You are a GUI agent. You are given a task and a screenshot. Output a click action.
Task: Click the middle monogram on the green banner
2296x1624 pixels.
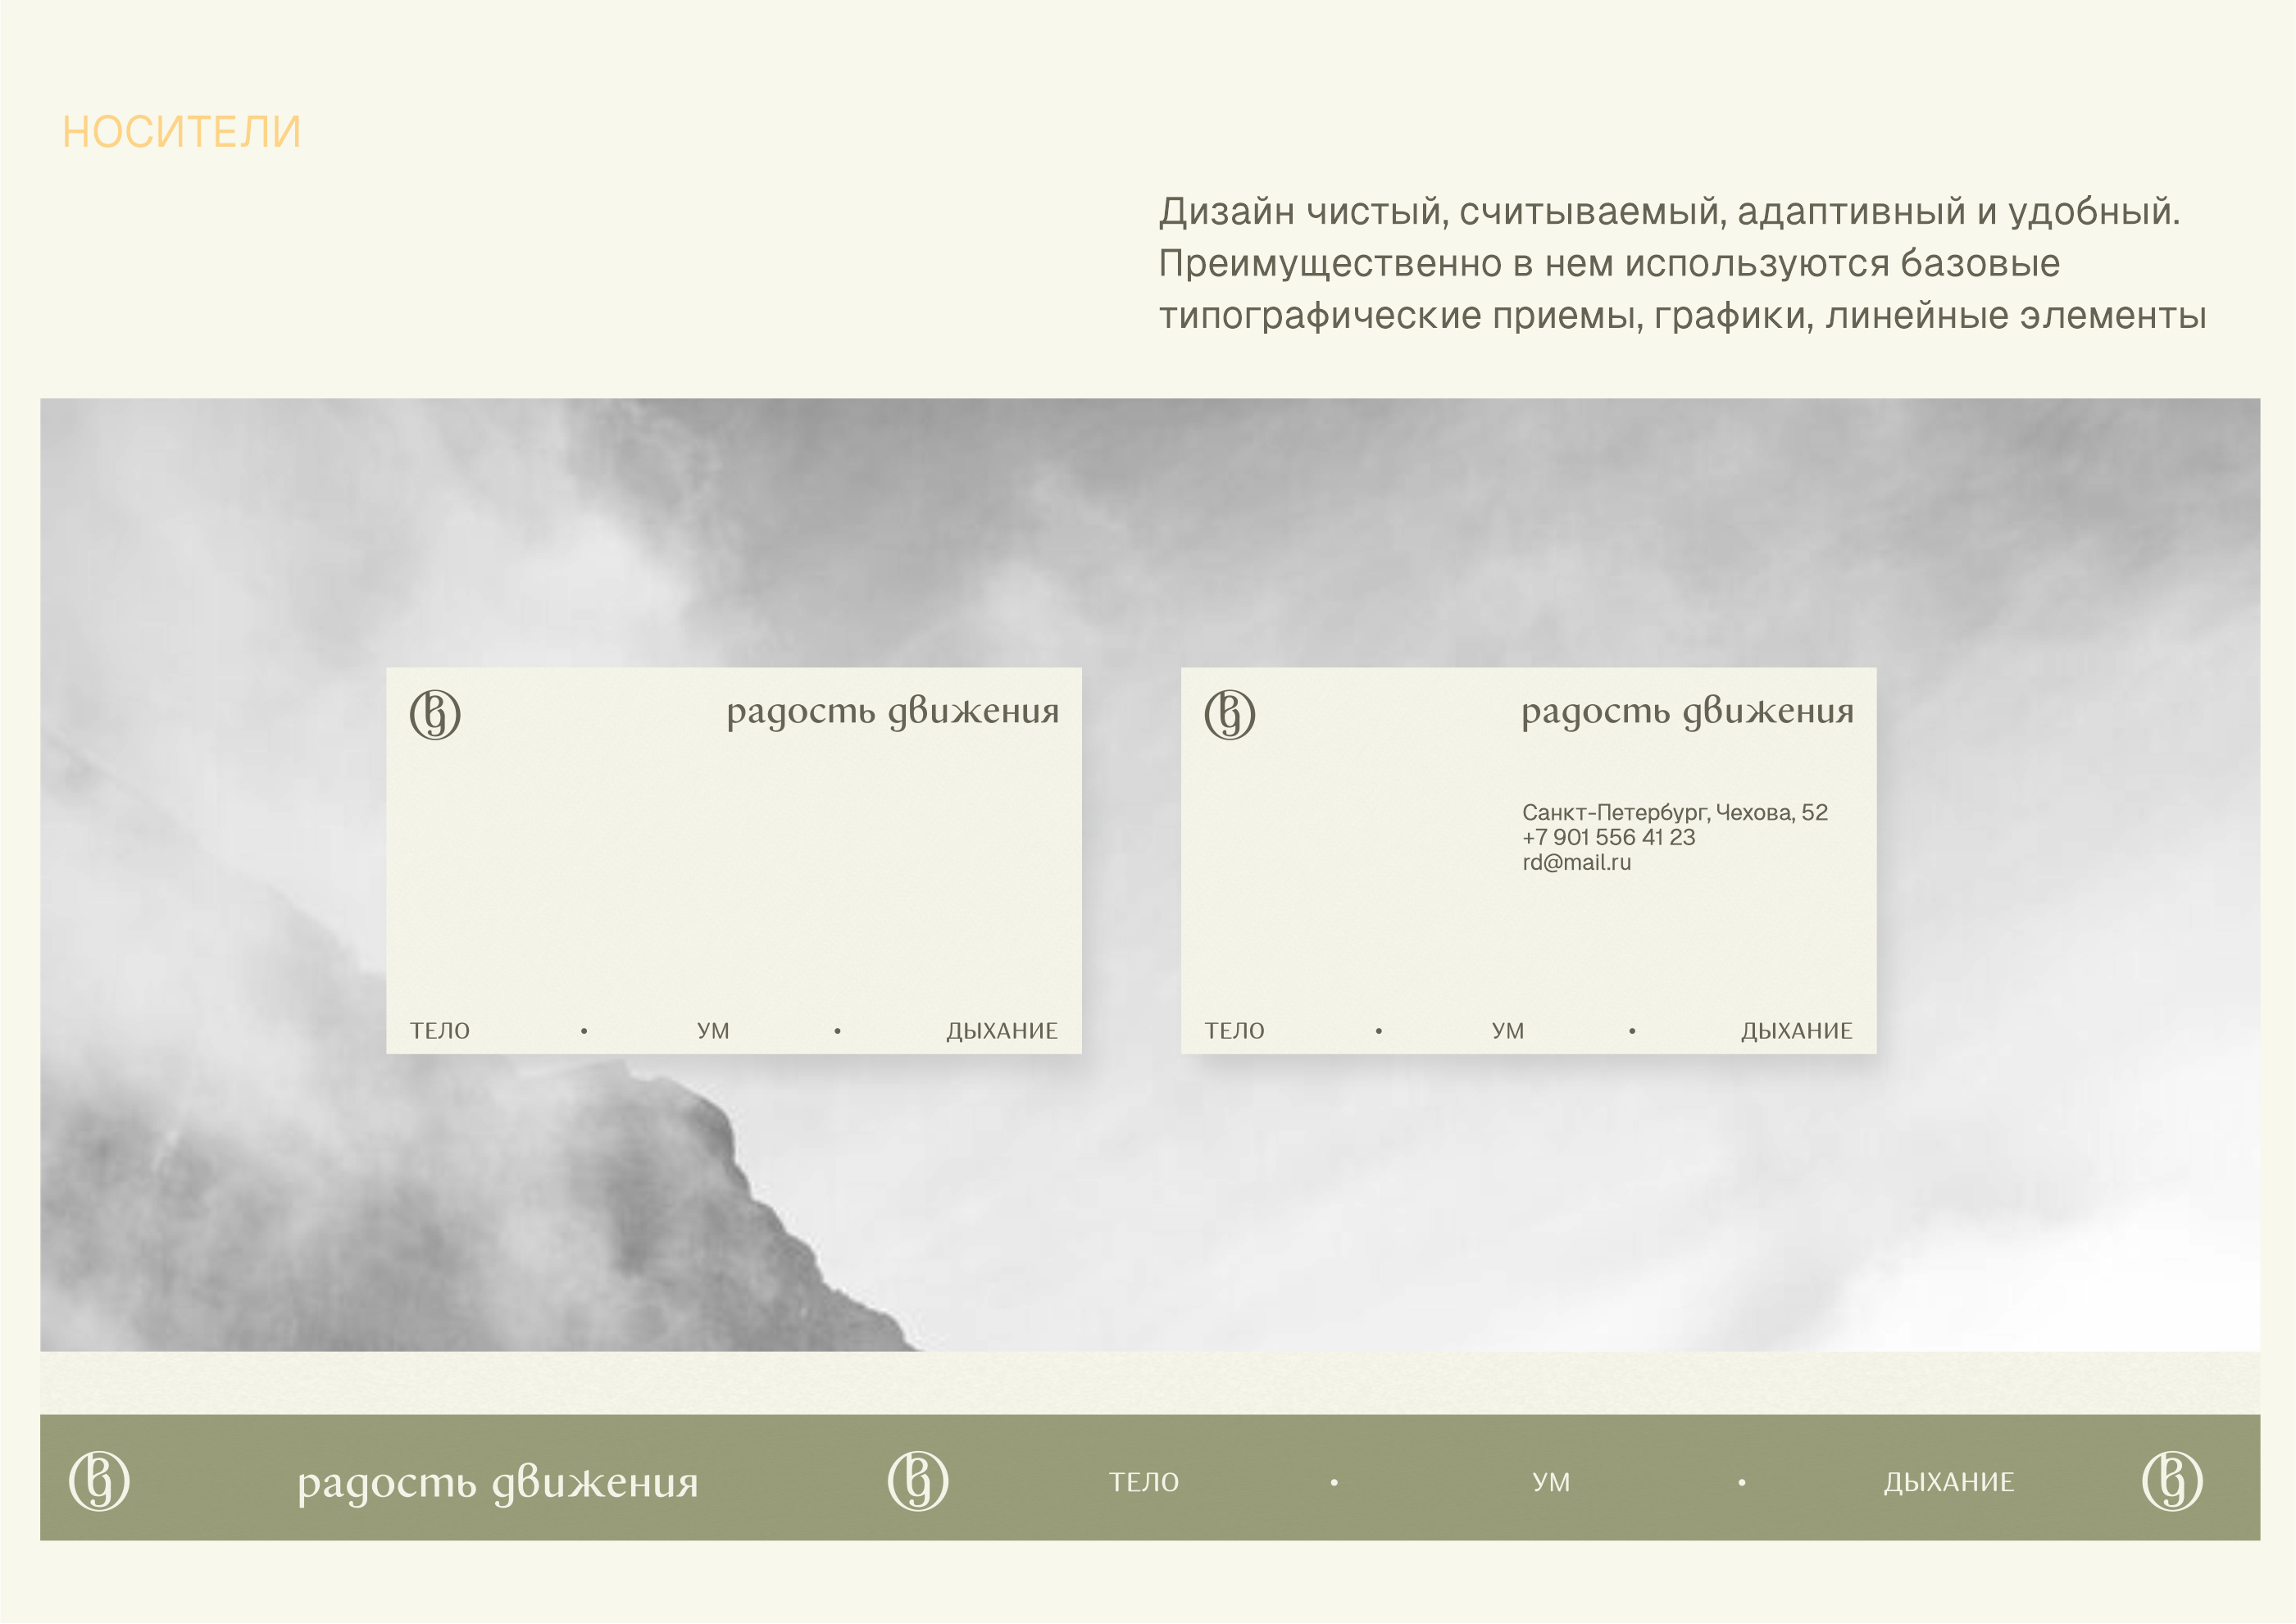(x=918, y=1481)
